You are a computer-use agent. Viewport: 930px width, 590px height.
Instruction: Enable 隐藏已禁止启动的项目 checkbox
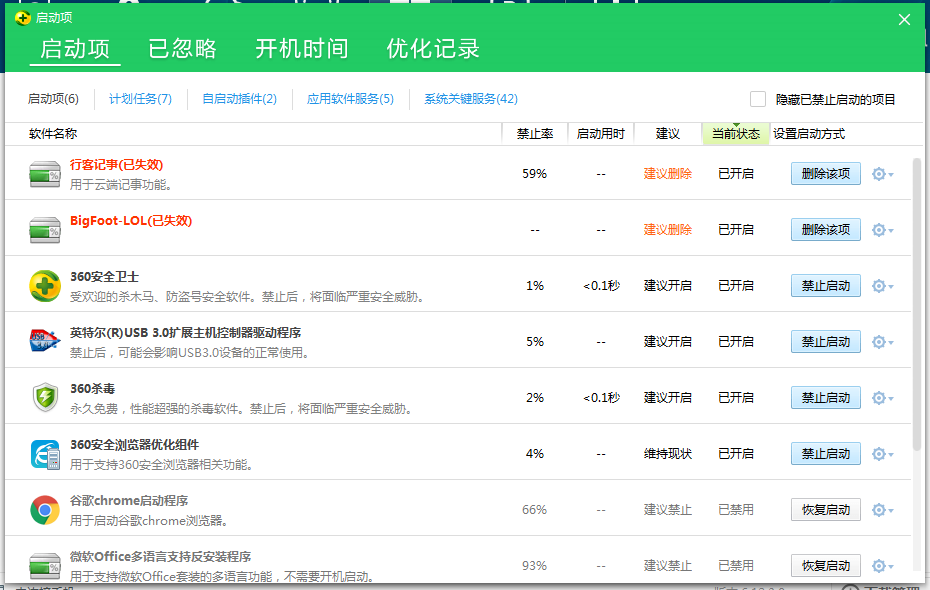(x=758, y=98)
